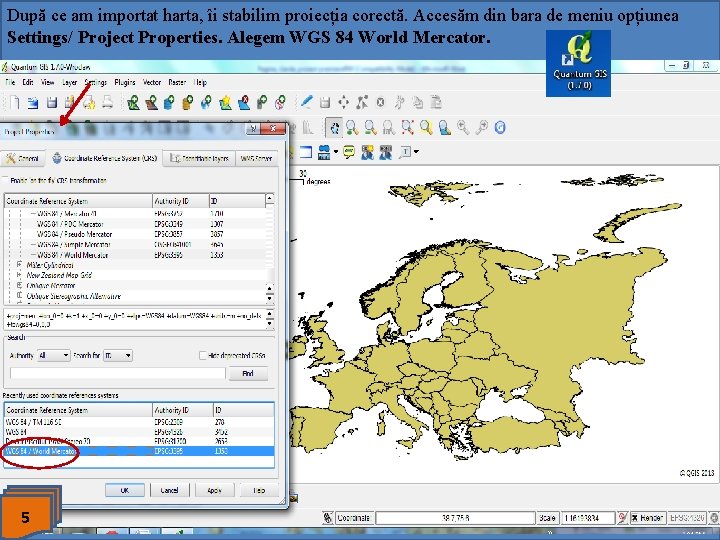Image resolution: width=720 pixels, height=540 pixels.
Task: Expand Oblique Stereographic Alternative node
Action: [19, 296]
